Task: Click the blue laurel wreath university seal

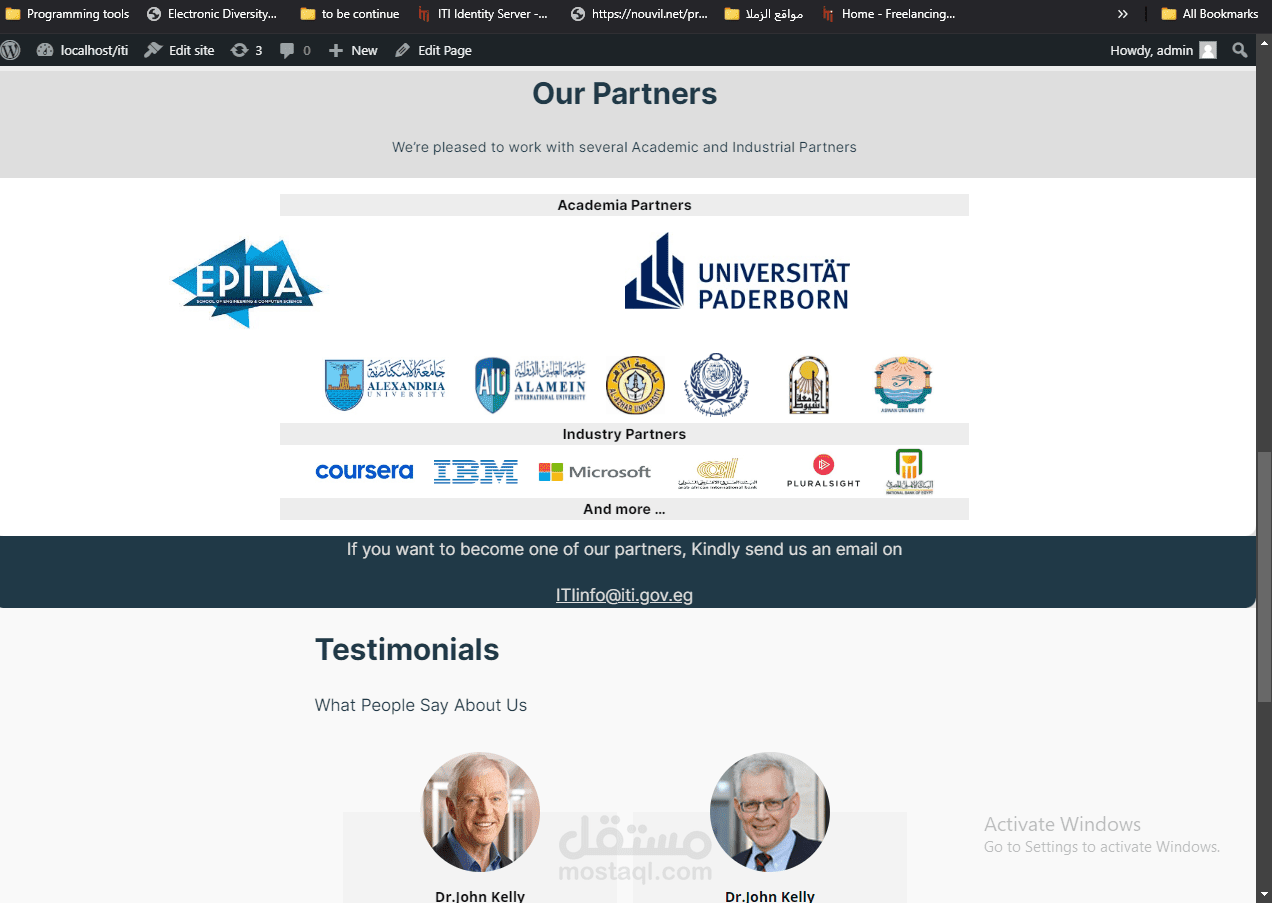Action: point(715,384)
